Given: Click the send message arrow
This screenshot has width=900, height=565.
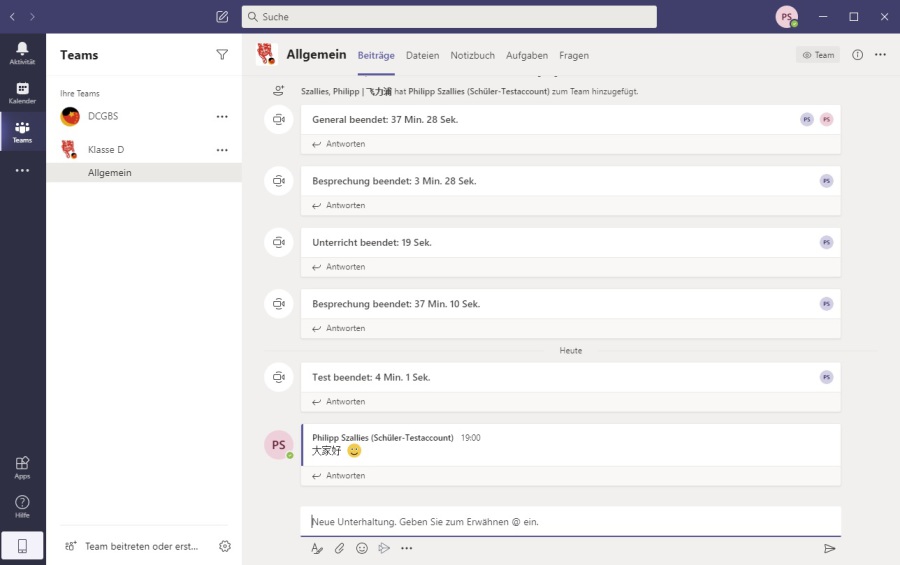Looking at the screenshot, I should point(829,548).
